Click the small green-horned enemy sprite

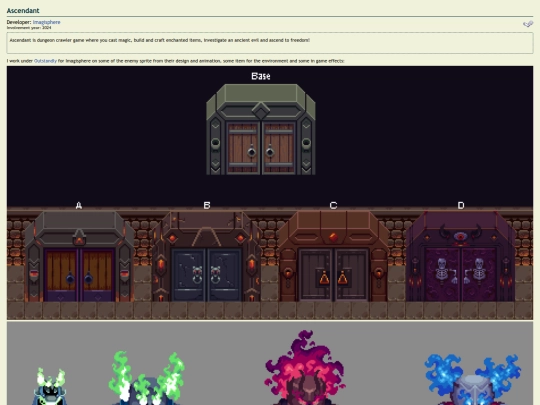coord(50,386)
